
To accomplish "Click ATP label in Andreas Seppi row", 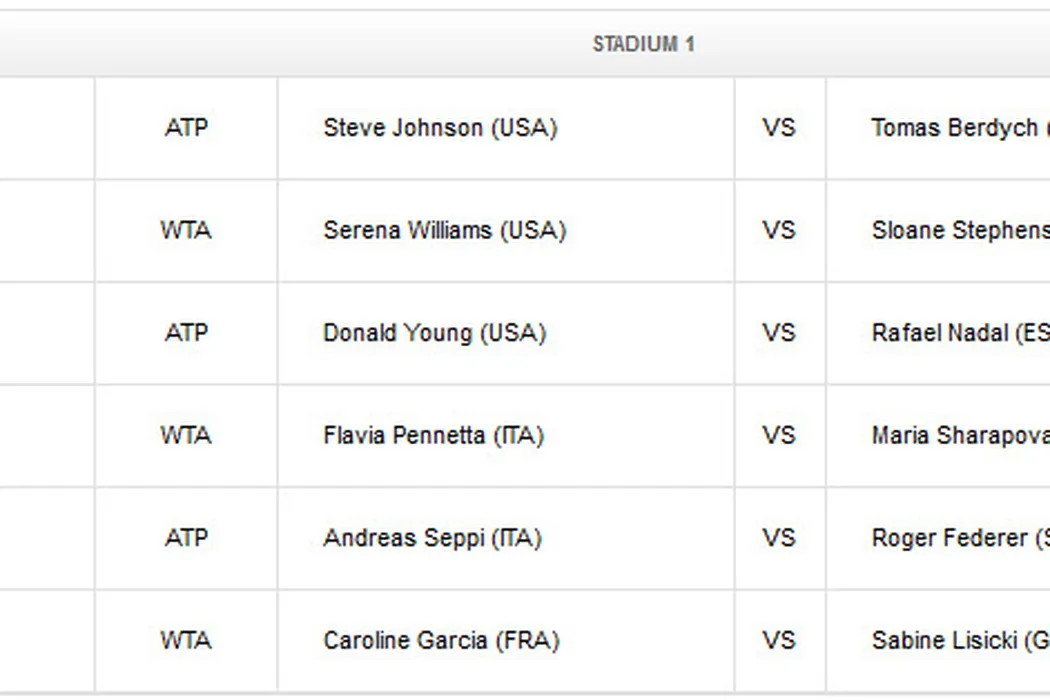I will 186,538.
